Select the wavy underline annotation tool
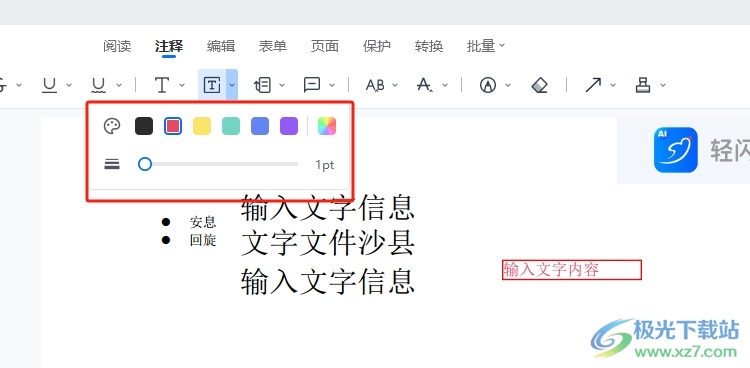Screen dimensions: 750x368 click(99, 85)
